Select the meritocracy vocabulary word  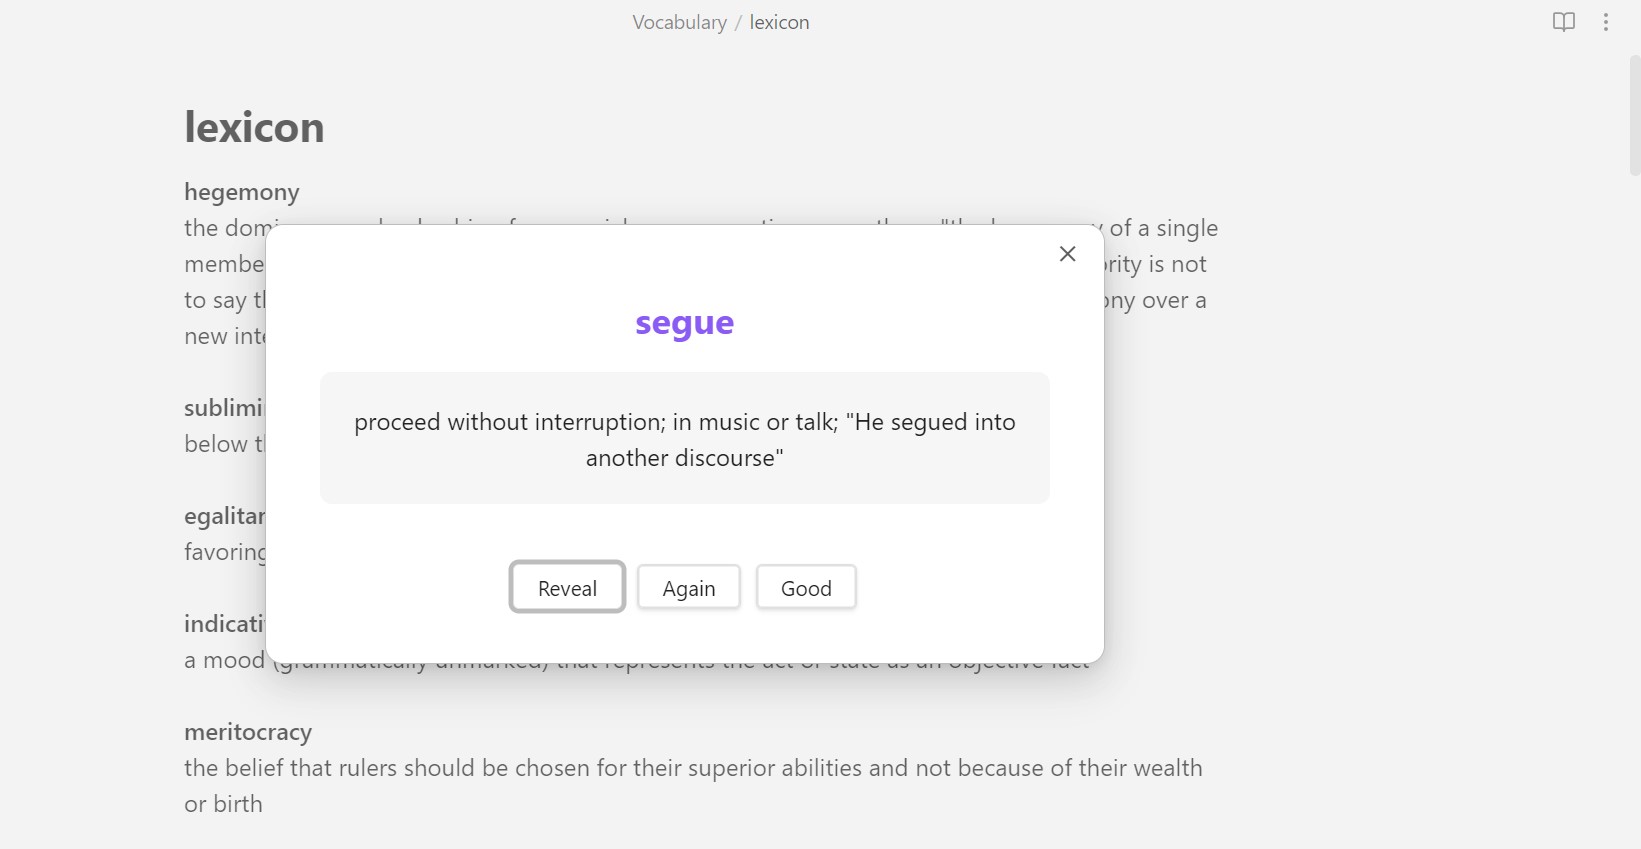pyautogui.click(x=248, y=731)
